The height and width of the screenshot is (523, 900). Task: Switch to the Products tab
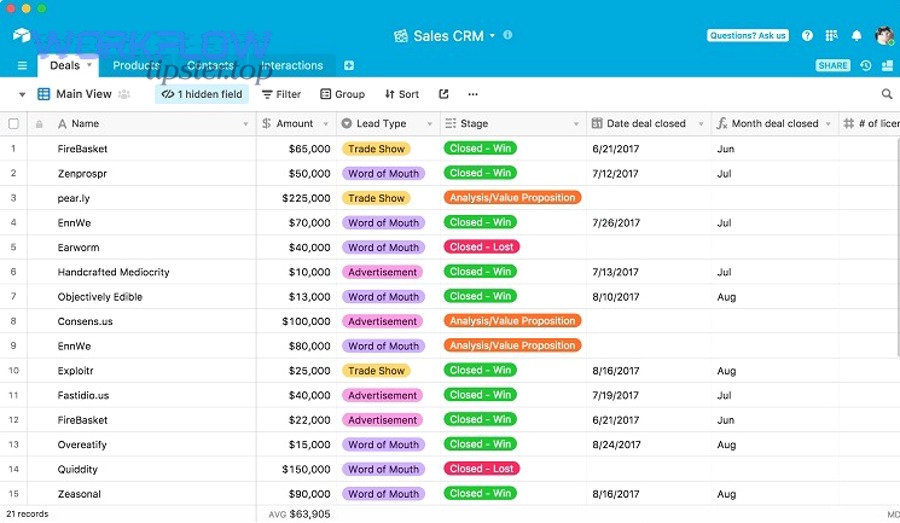click(x=136, y=65)
